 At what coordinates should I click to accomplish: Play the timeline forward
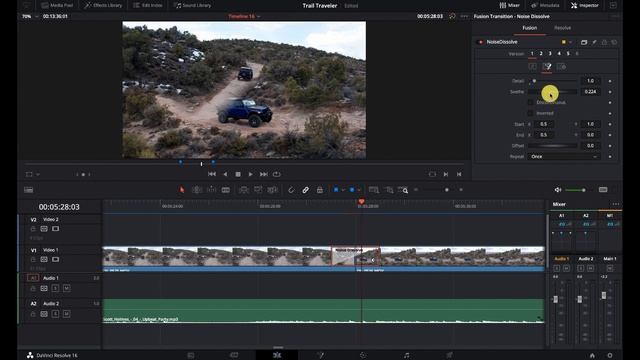(250, 174)
